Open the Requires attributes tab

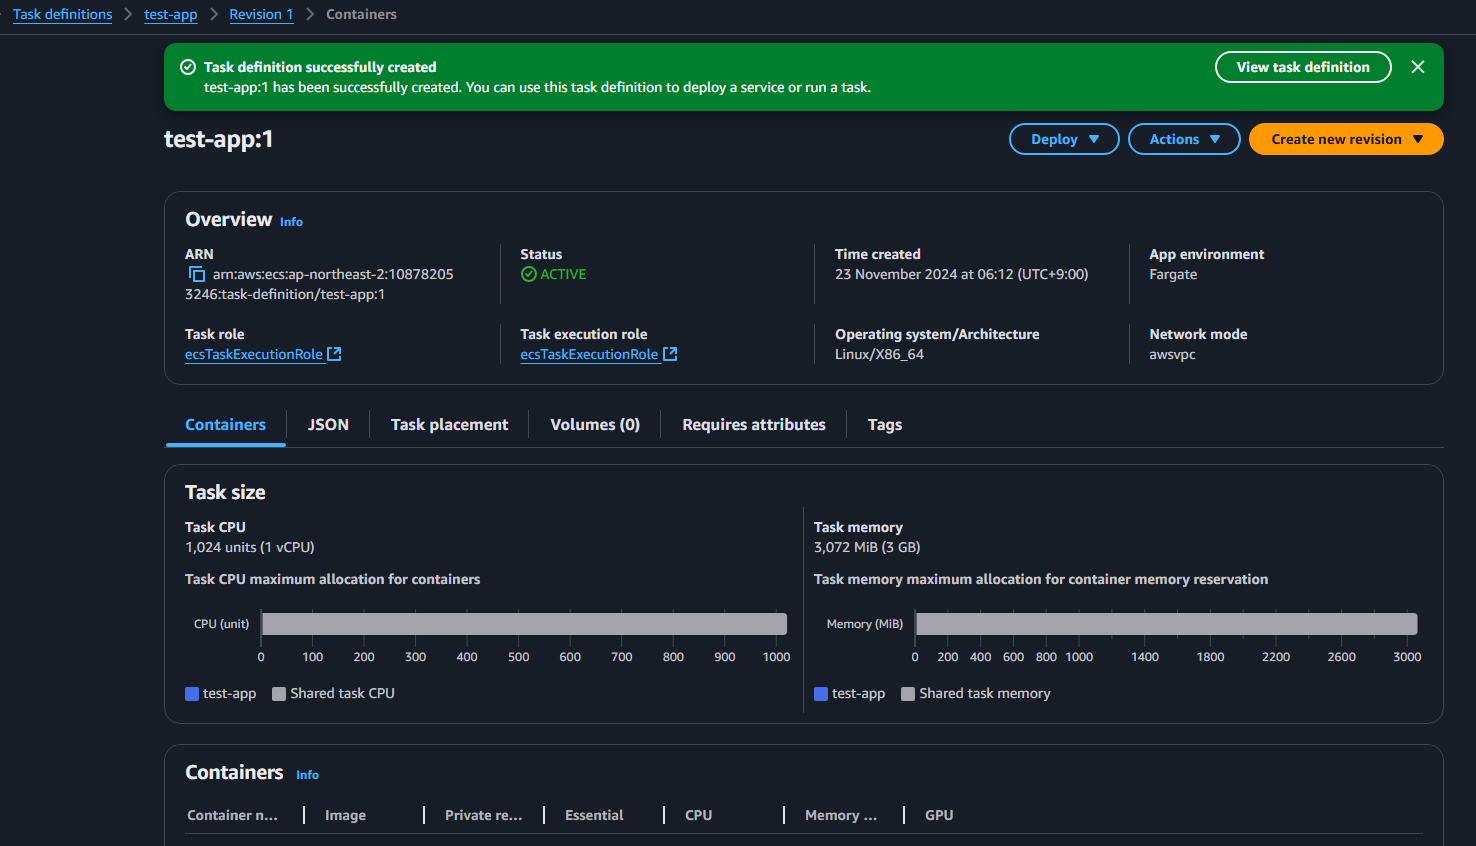pyautogui.click(x=754, y=424)
